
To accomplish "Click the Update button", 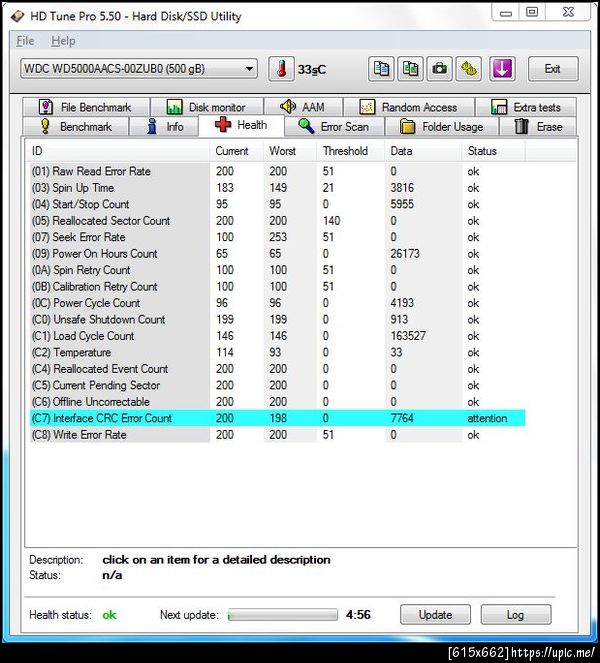I will click(x=435, y=614).
